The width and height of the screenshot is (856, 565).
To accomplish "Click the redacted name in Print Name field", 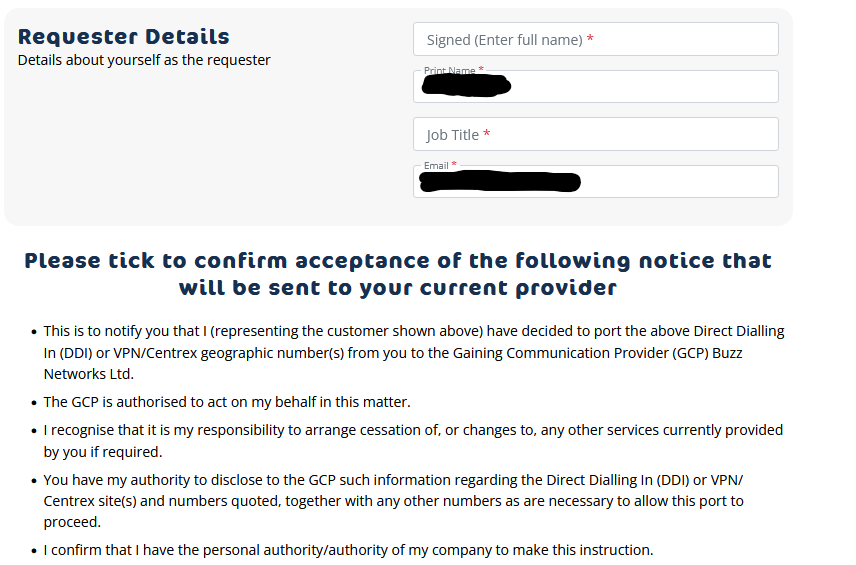I will tap(467, 87).
